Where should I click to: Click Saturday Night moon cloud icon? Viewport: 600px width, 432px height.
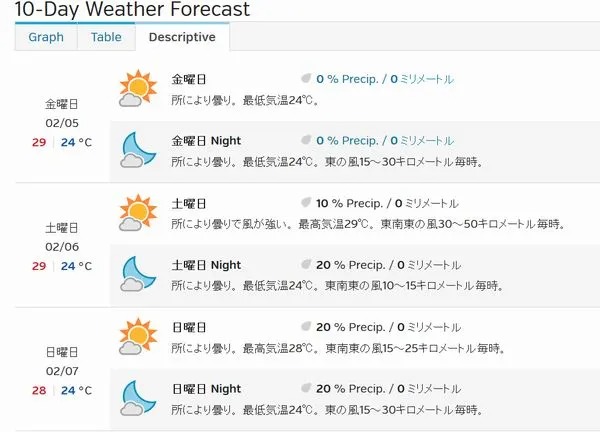click(x=137, y=273)
